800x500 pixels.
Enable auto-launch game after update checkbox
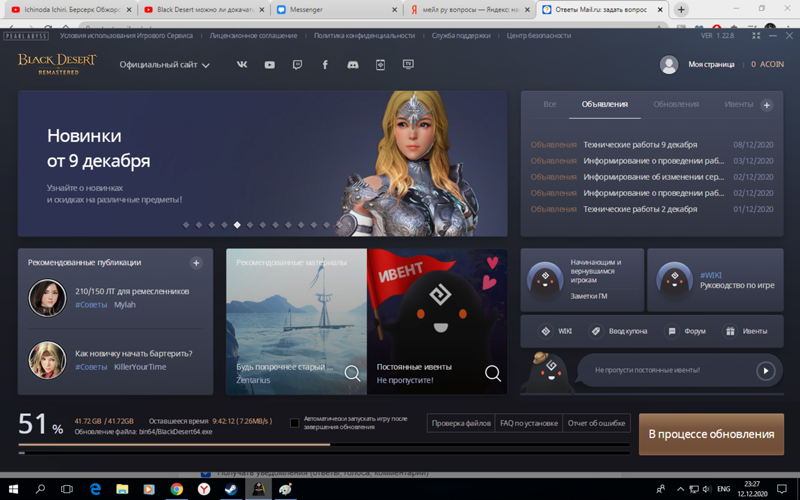point(294,423)
